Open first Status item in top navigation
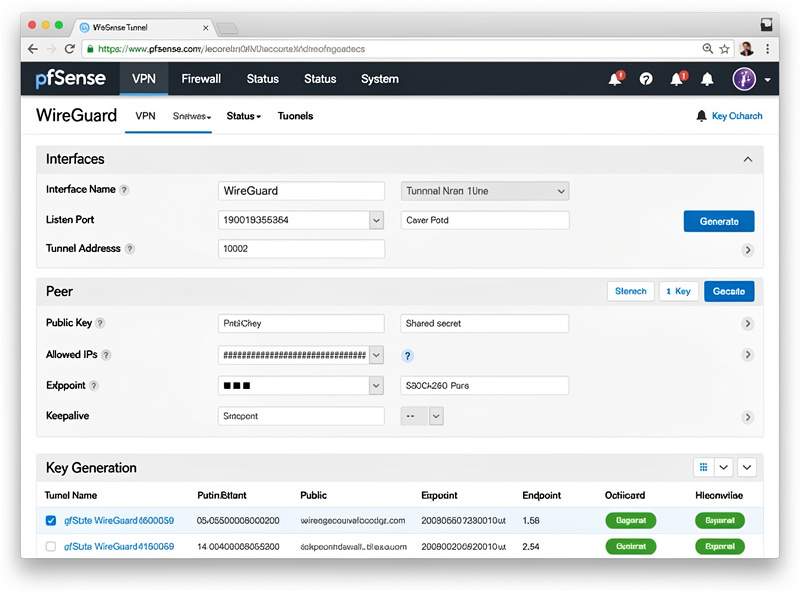The image size is (800, 592). point(263,79)
